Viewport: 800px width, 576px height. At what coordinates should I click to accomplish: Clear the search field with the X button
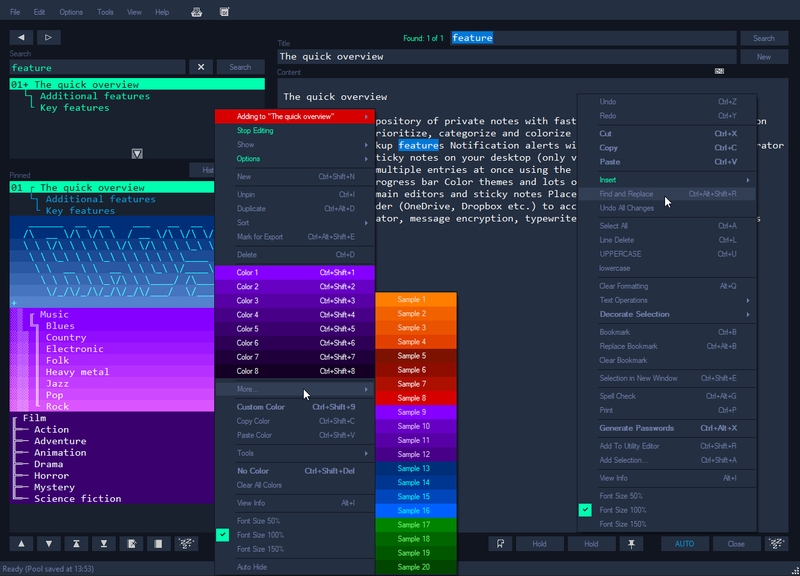[201, 67]
